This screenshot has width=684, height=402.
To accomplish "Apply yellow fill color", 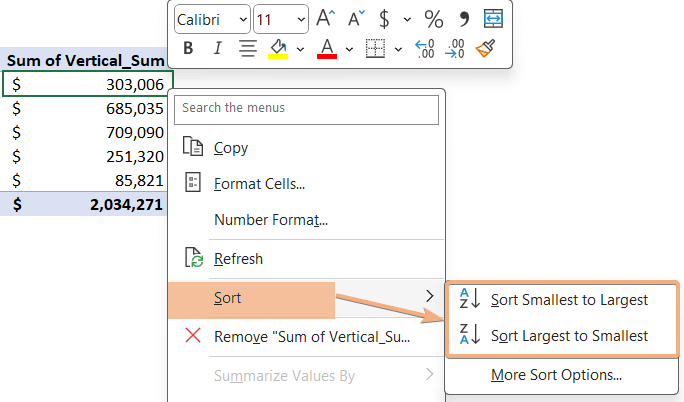I will click(x=278, y=48).
